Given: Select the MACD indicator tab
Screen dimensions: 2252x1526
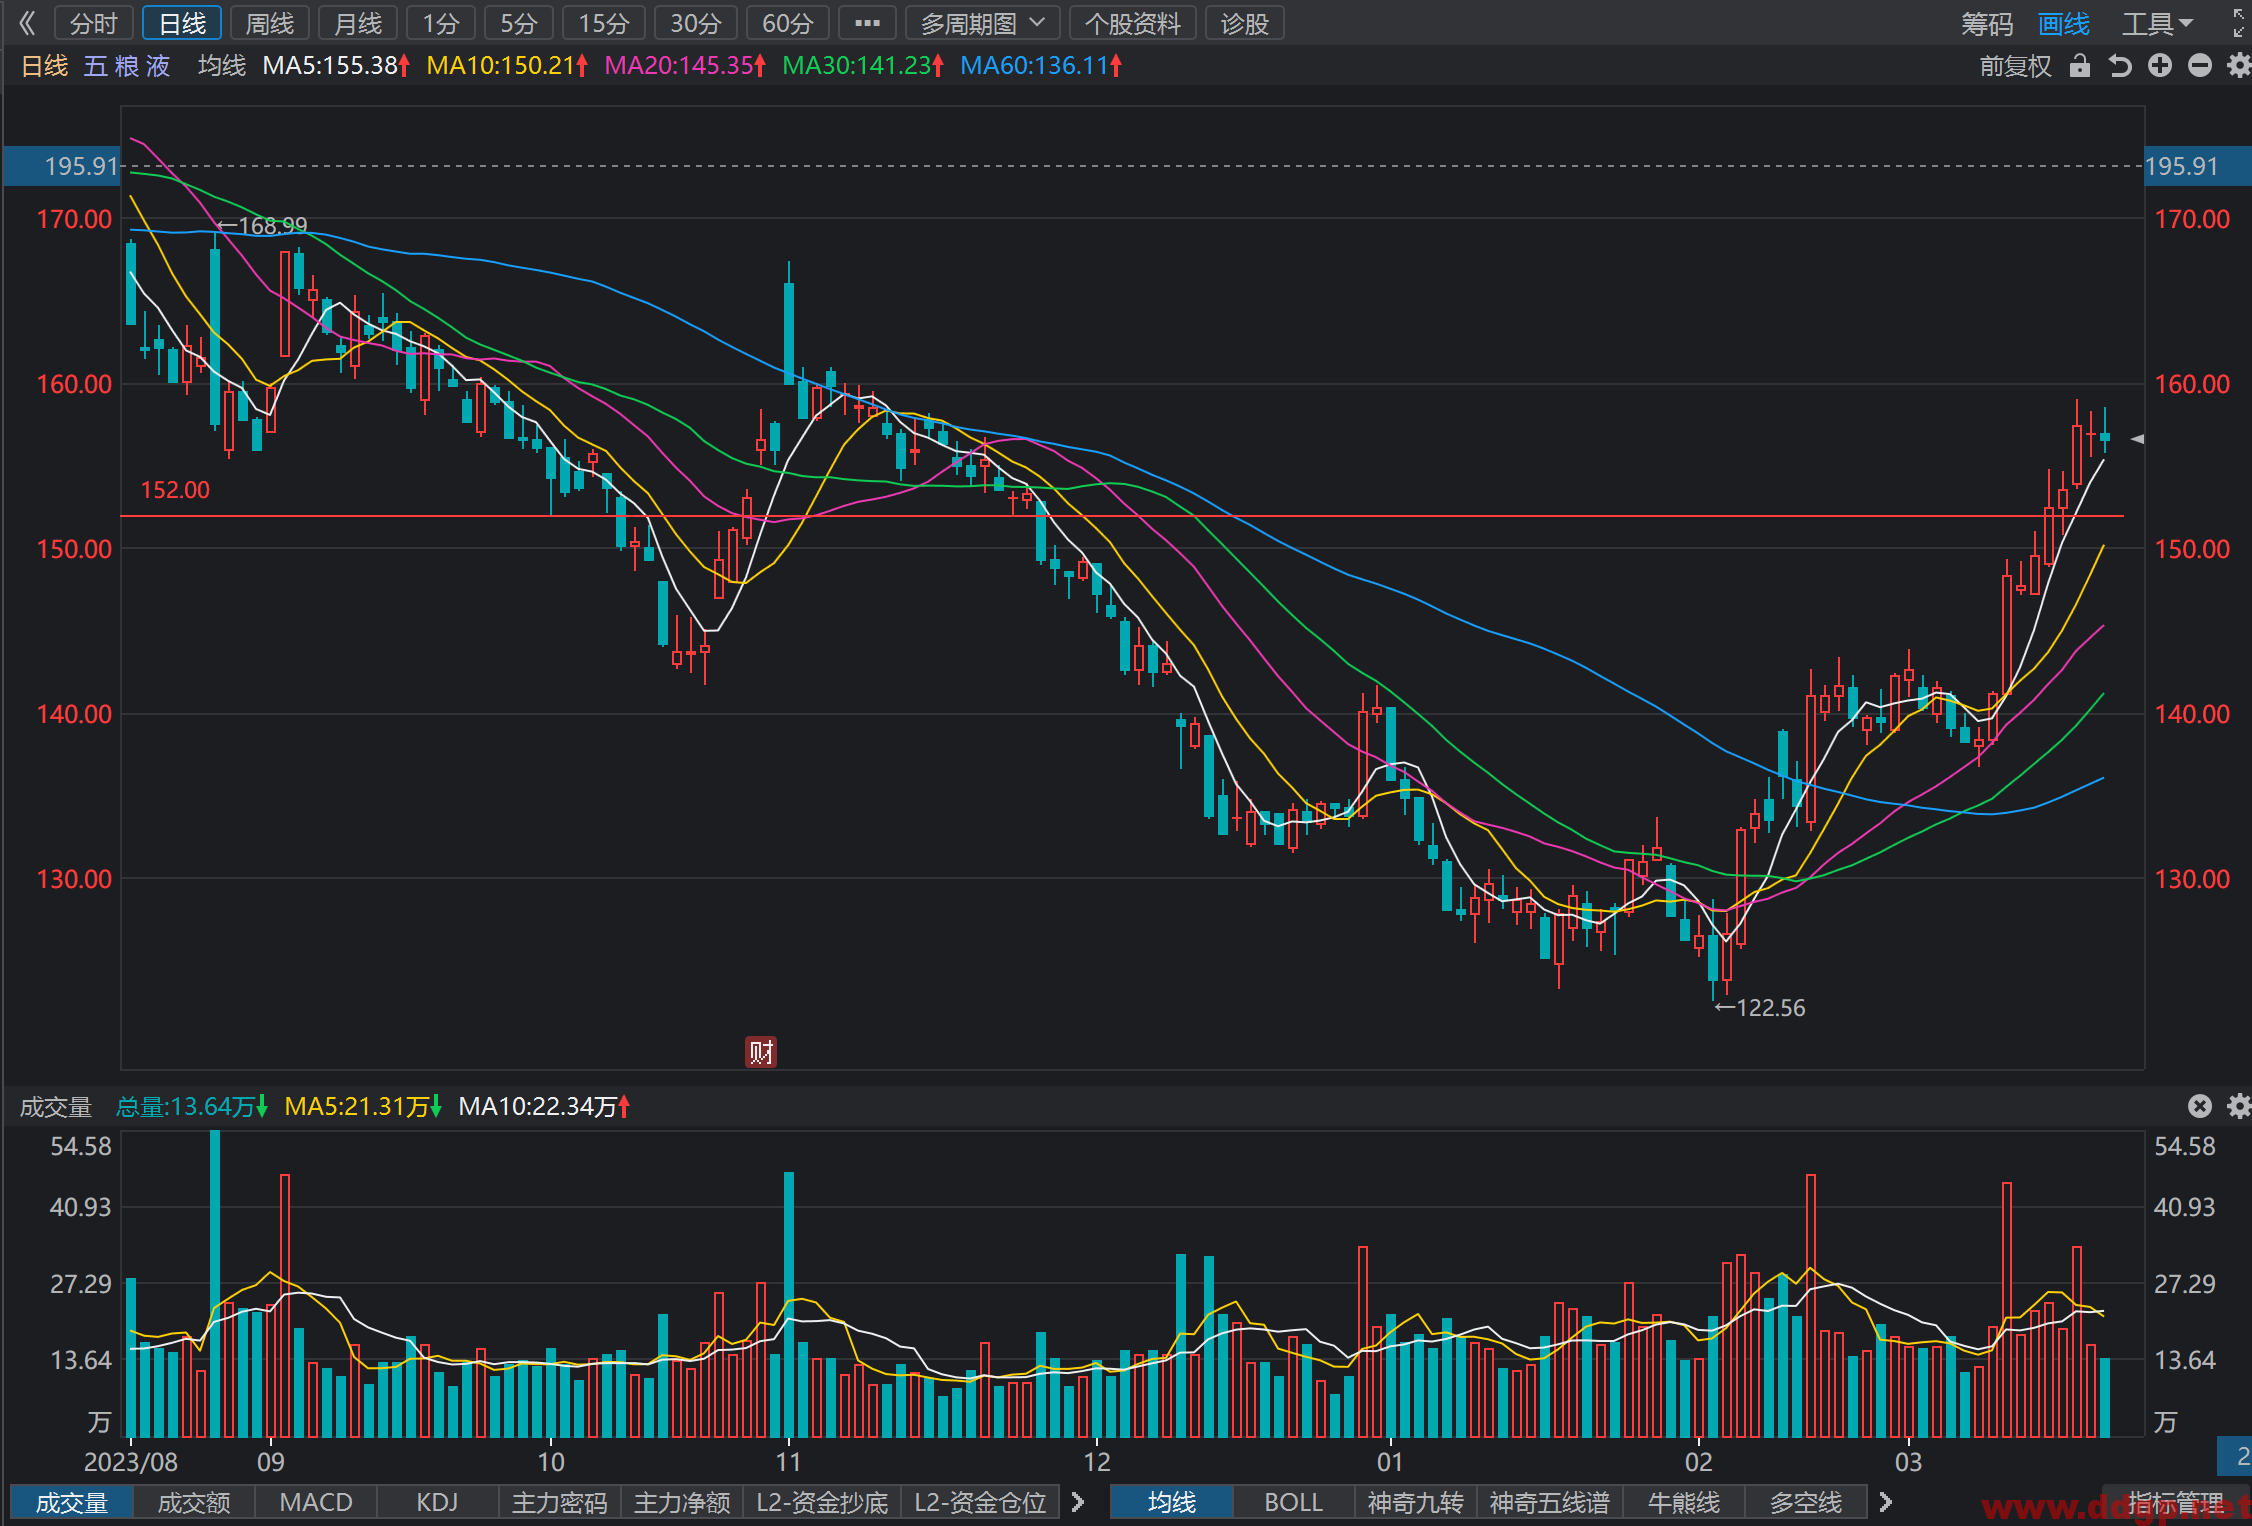Looking at the screenshot, I should [316, 1502].
